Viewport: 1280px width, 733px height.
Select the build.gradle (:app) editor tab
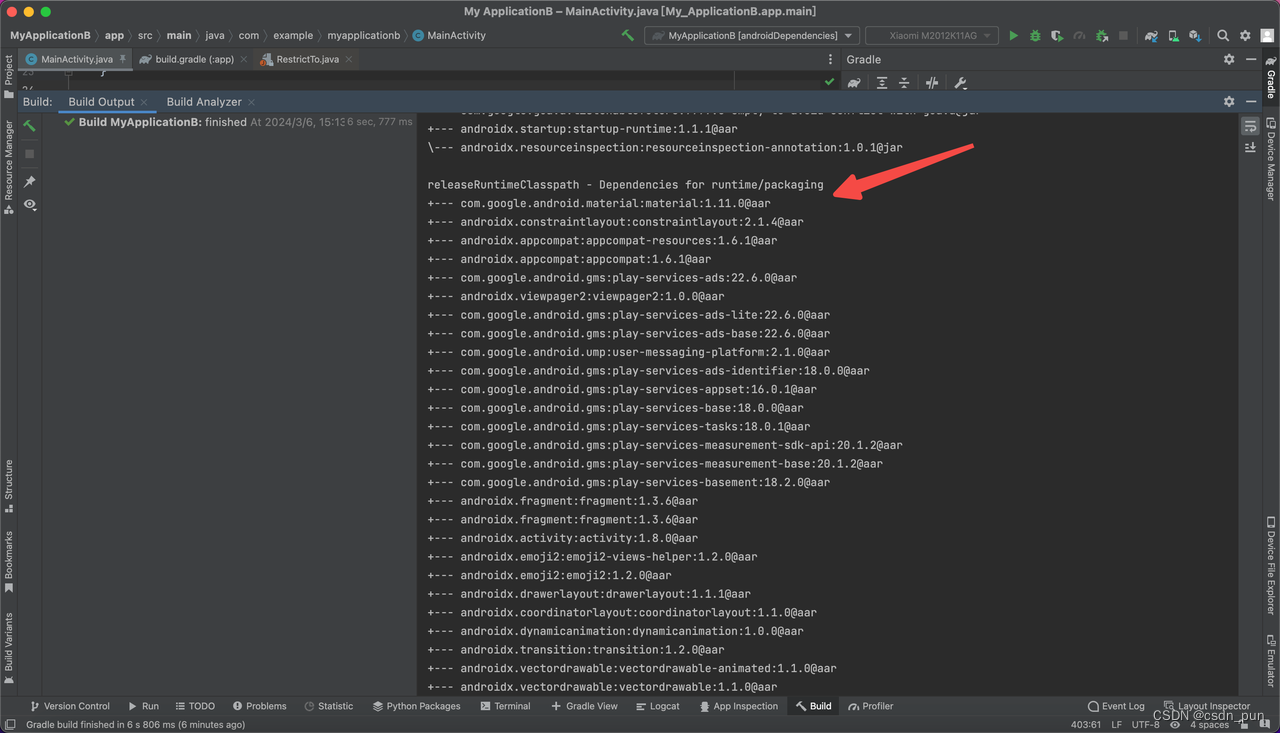(195, 59)
